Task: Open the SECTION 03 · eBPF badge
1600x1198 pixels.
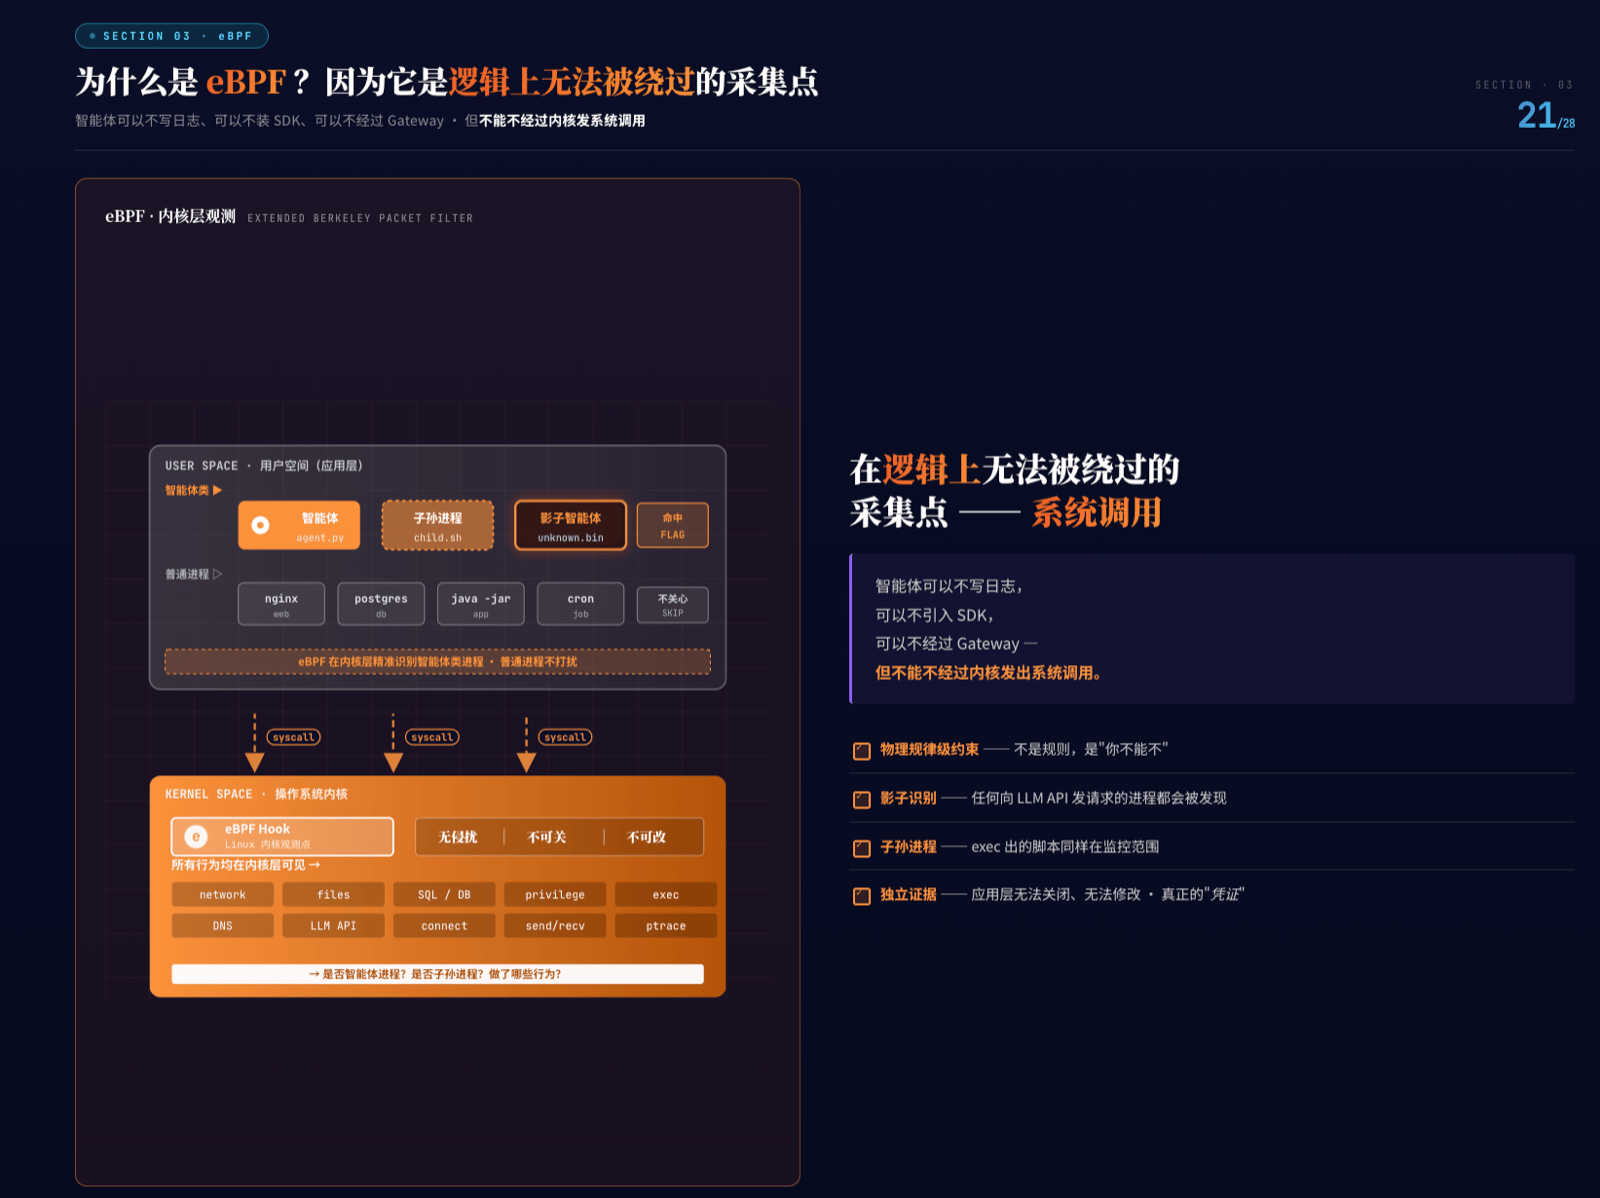Action: [x=172, y=35]
